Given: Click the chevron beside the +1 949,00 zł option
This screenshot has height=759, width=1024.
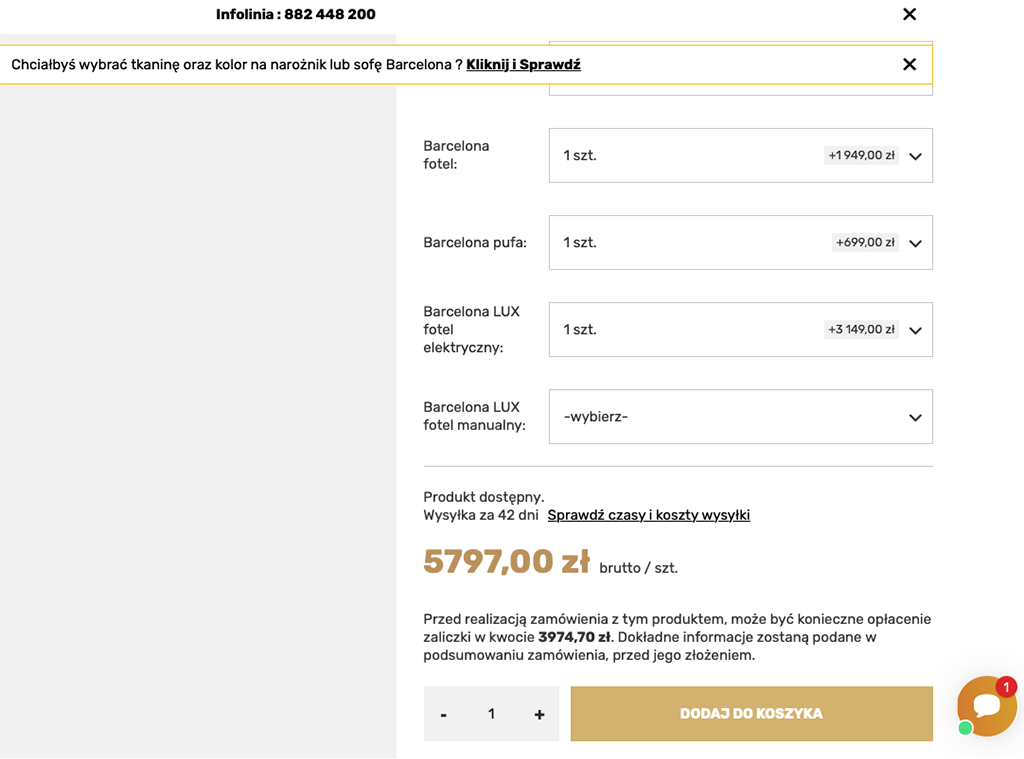Looking at the screenshot, I should [914, 156].
